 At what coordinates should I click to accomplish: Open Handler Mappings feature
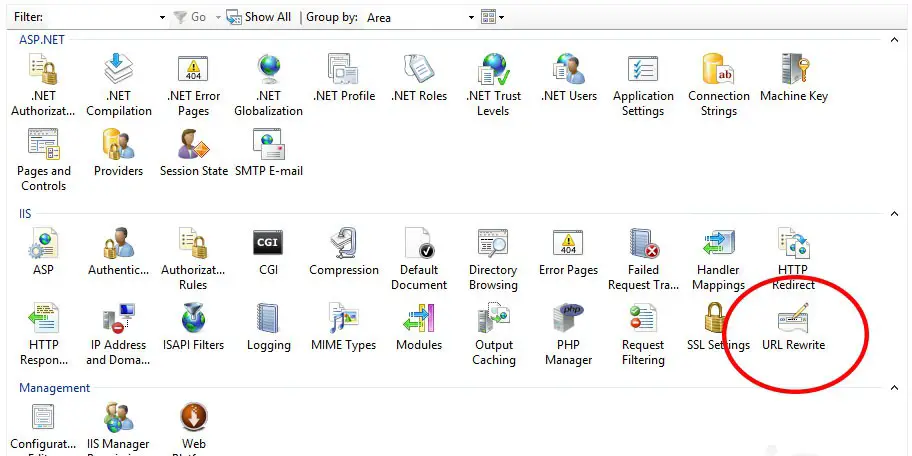click(718, 259)
